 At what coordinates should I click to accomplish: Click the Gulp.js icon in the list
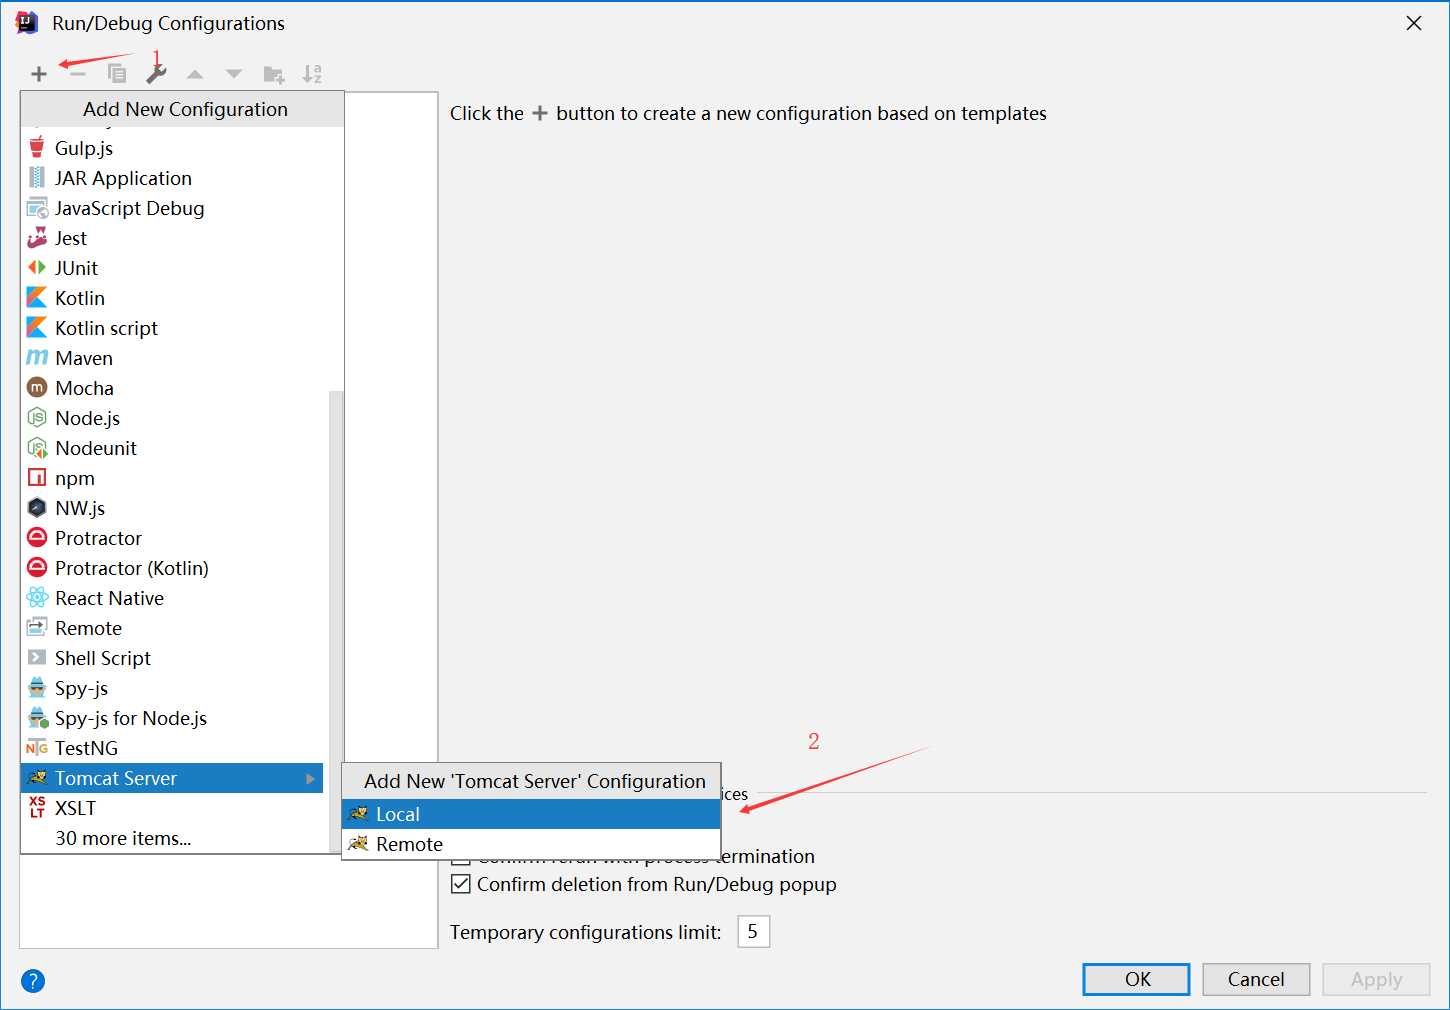37,148
